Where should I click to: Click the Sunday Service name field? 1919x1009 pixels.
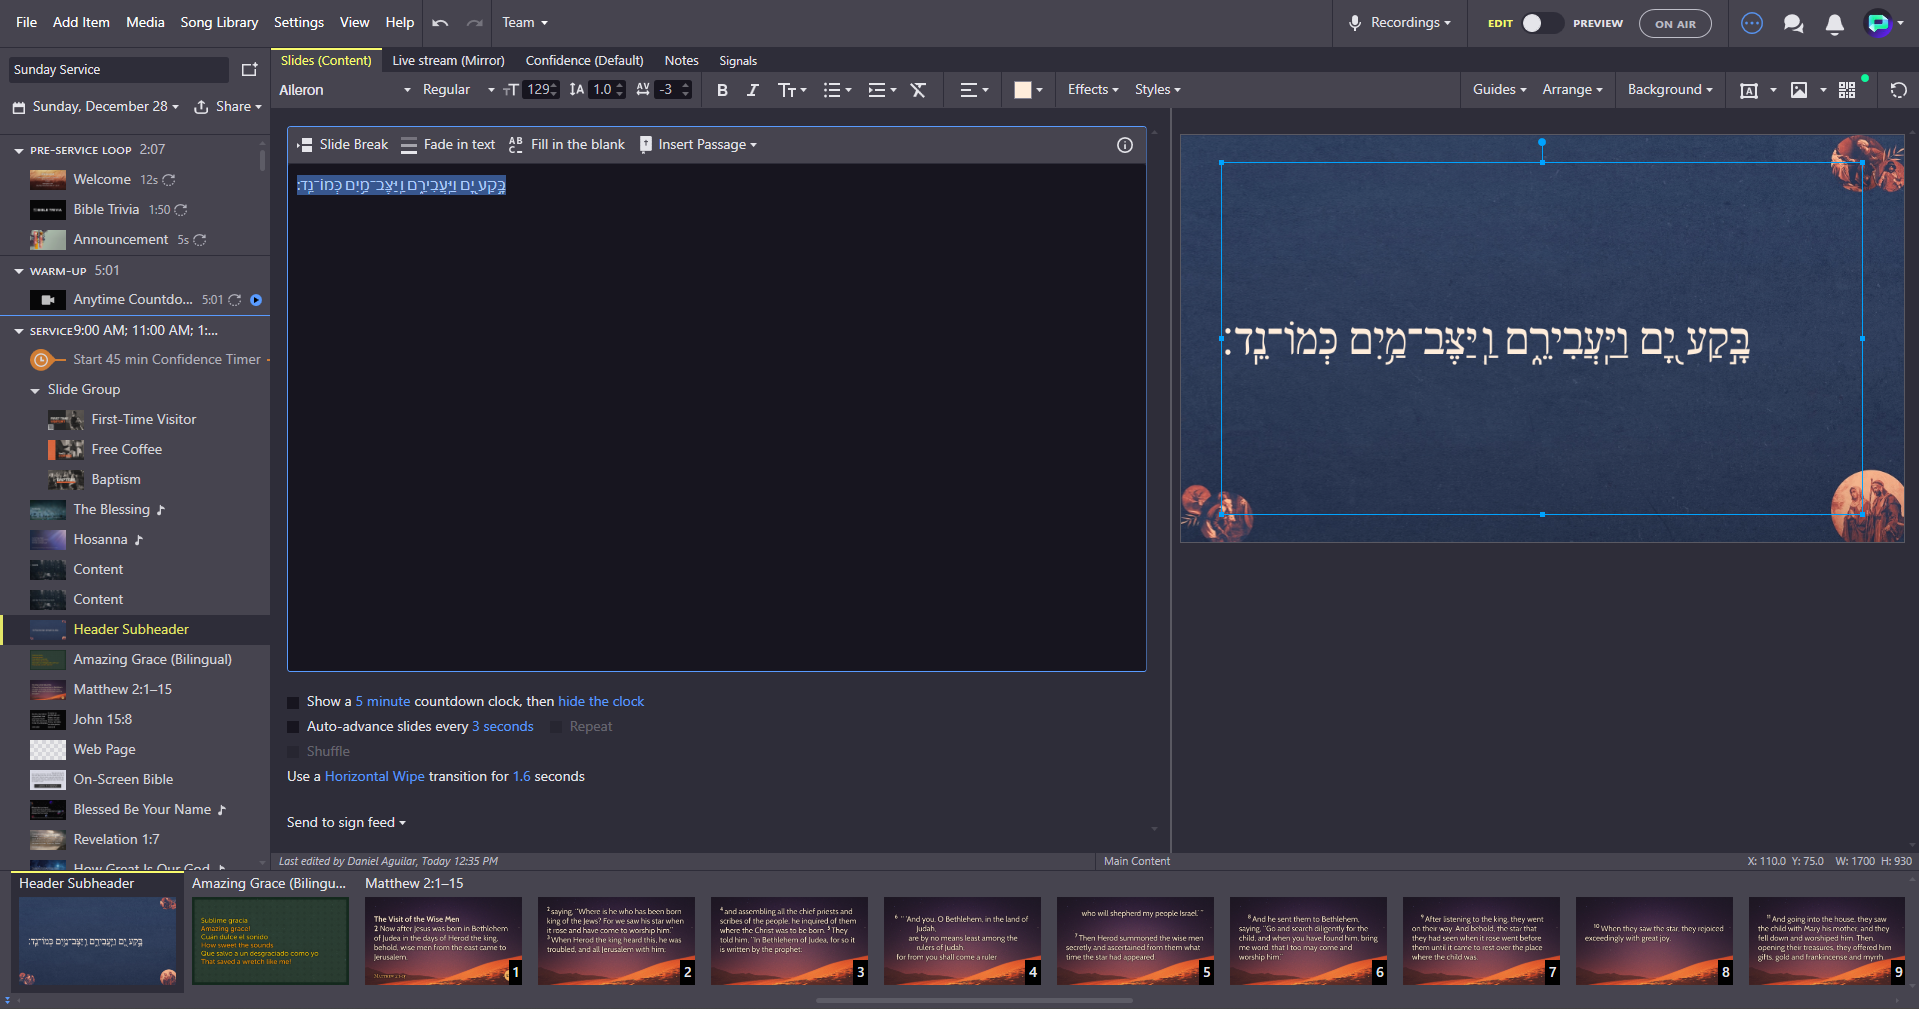point(119,70)
